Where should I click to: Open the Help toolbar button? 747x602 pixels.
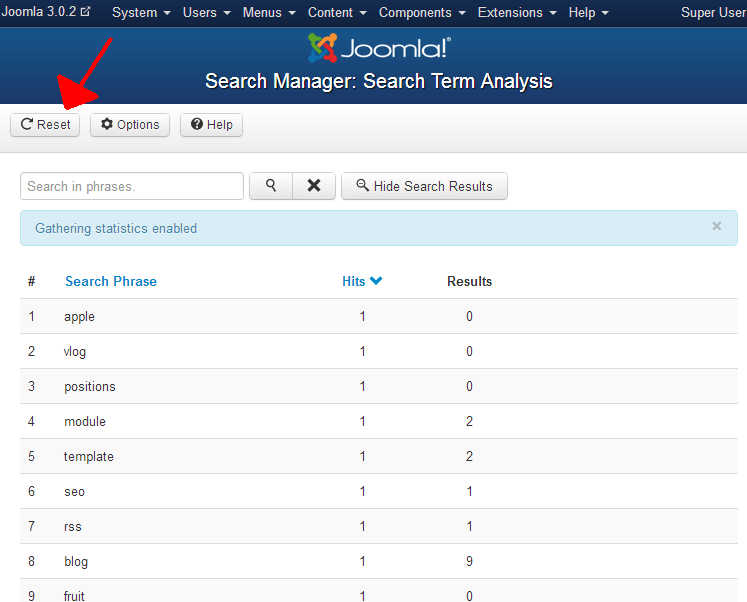(x=211, y=125)
